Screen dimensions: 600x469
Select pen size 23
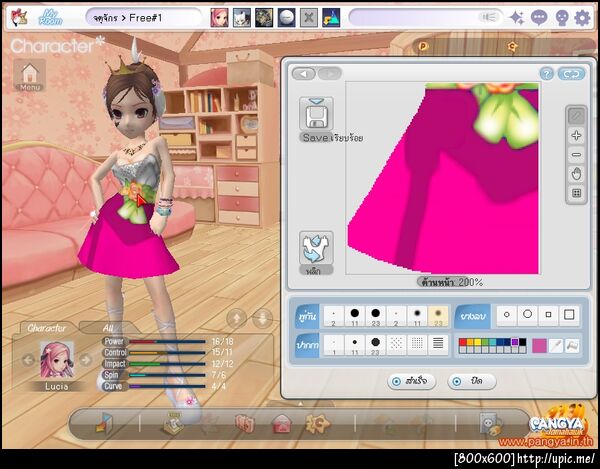pyautogui.click(x=375, y=345)
